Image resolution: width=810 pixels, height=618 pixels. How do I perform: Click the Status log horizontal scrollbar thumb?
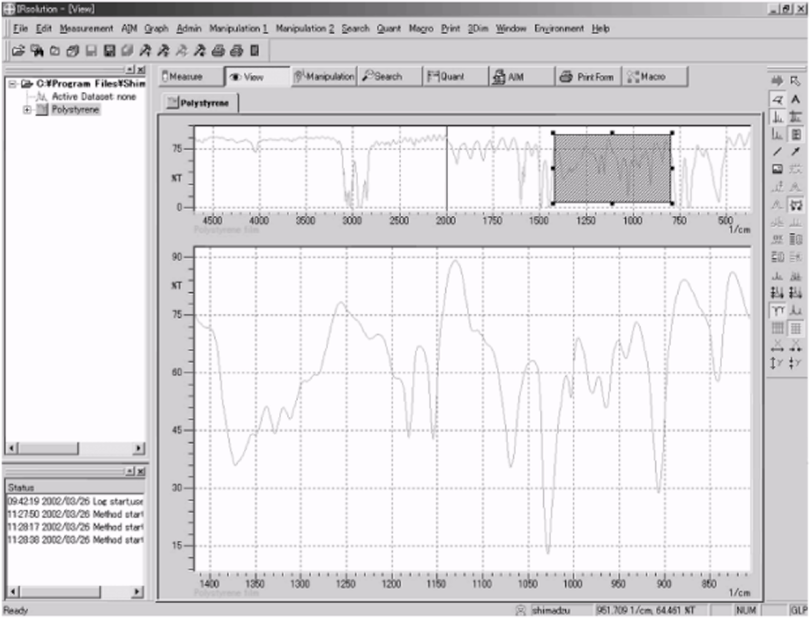tap(59, 592)
